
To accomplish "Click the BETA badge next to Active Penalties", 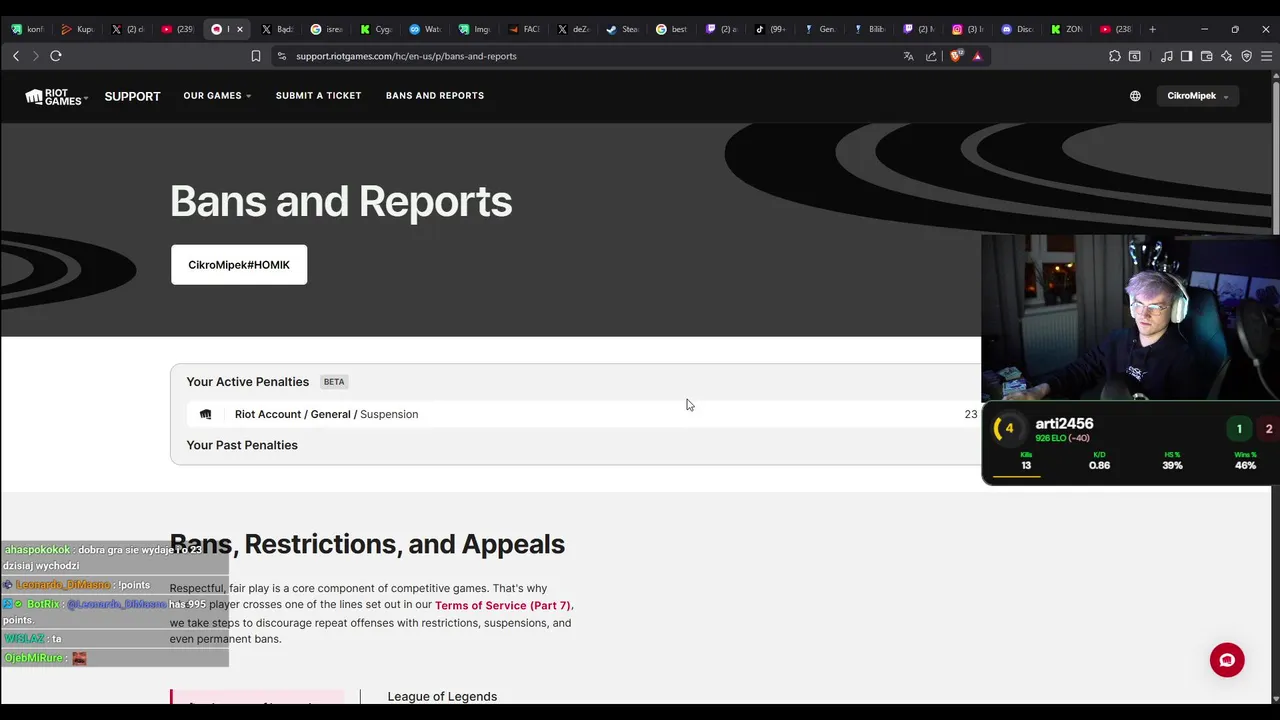I will click(334, 382).
